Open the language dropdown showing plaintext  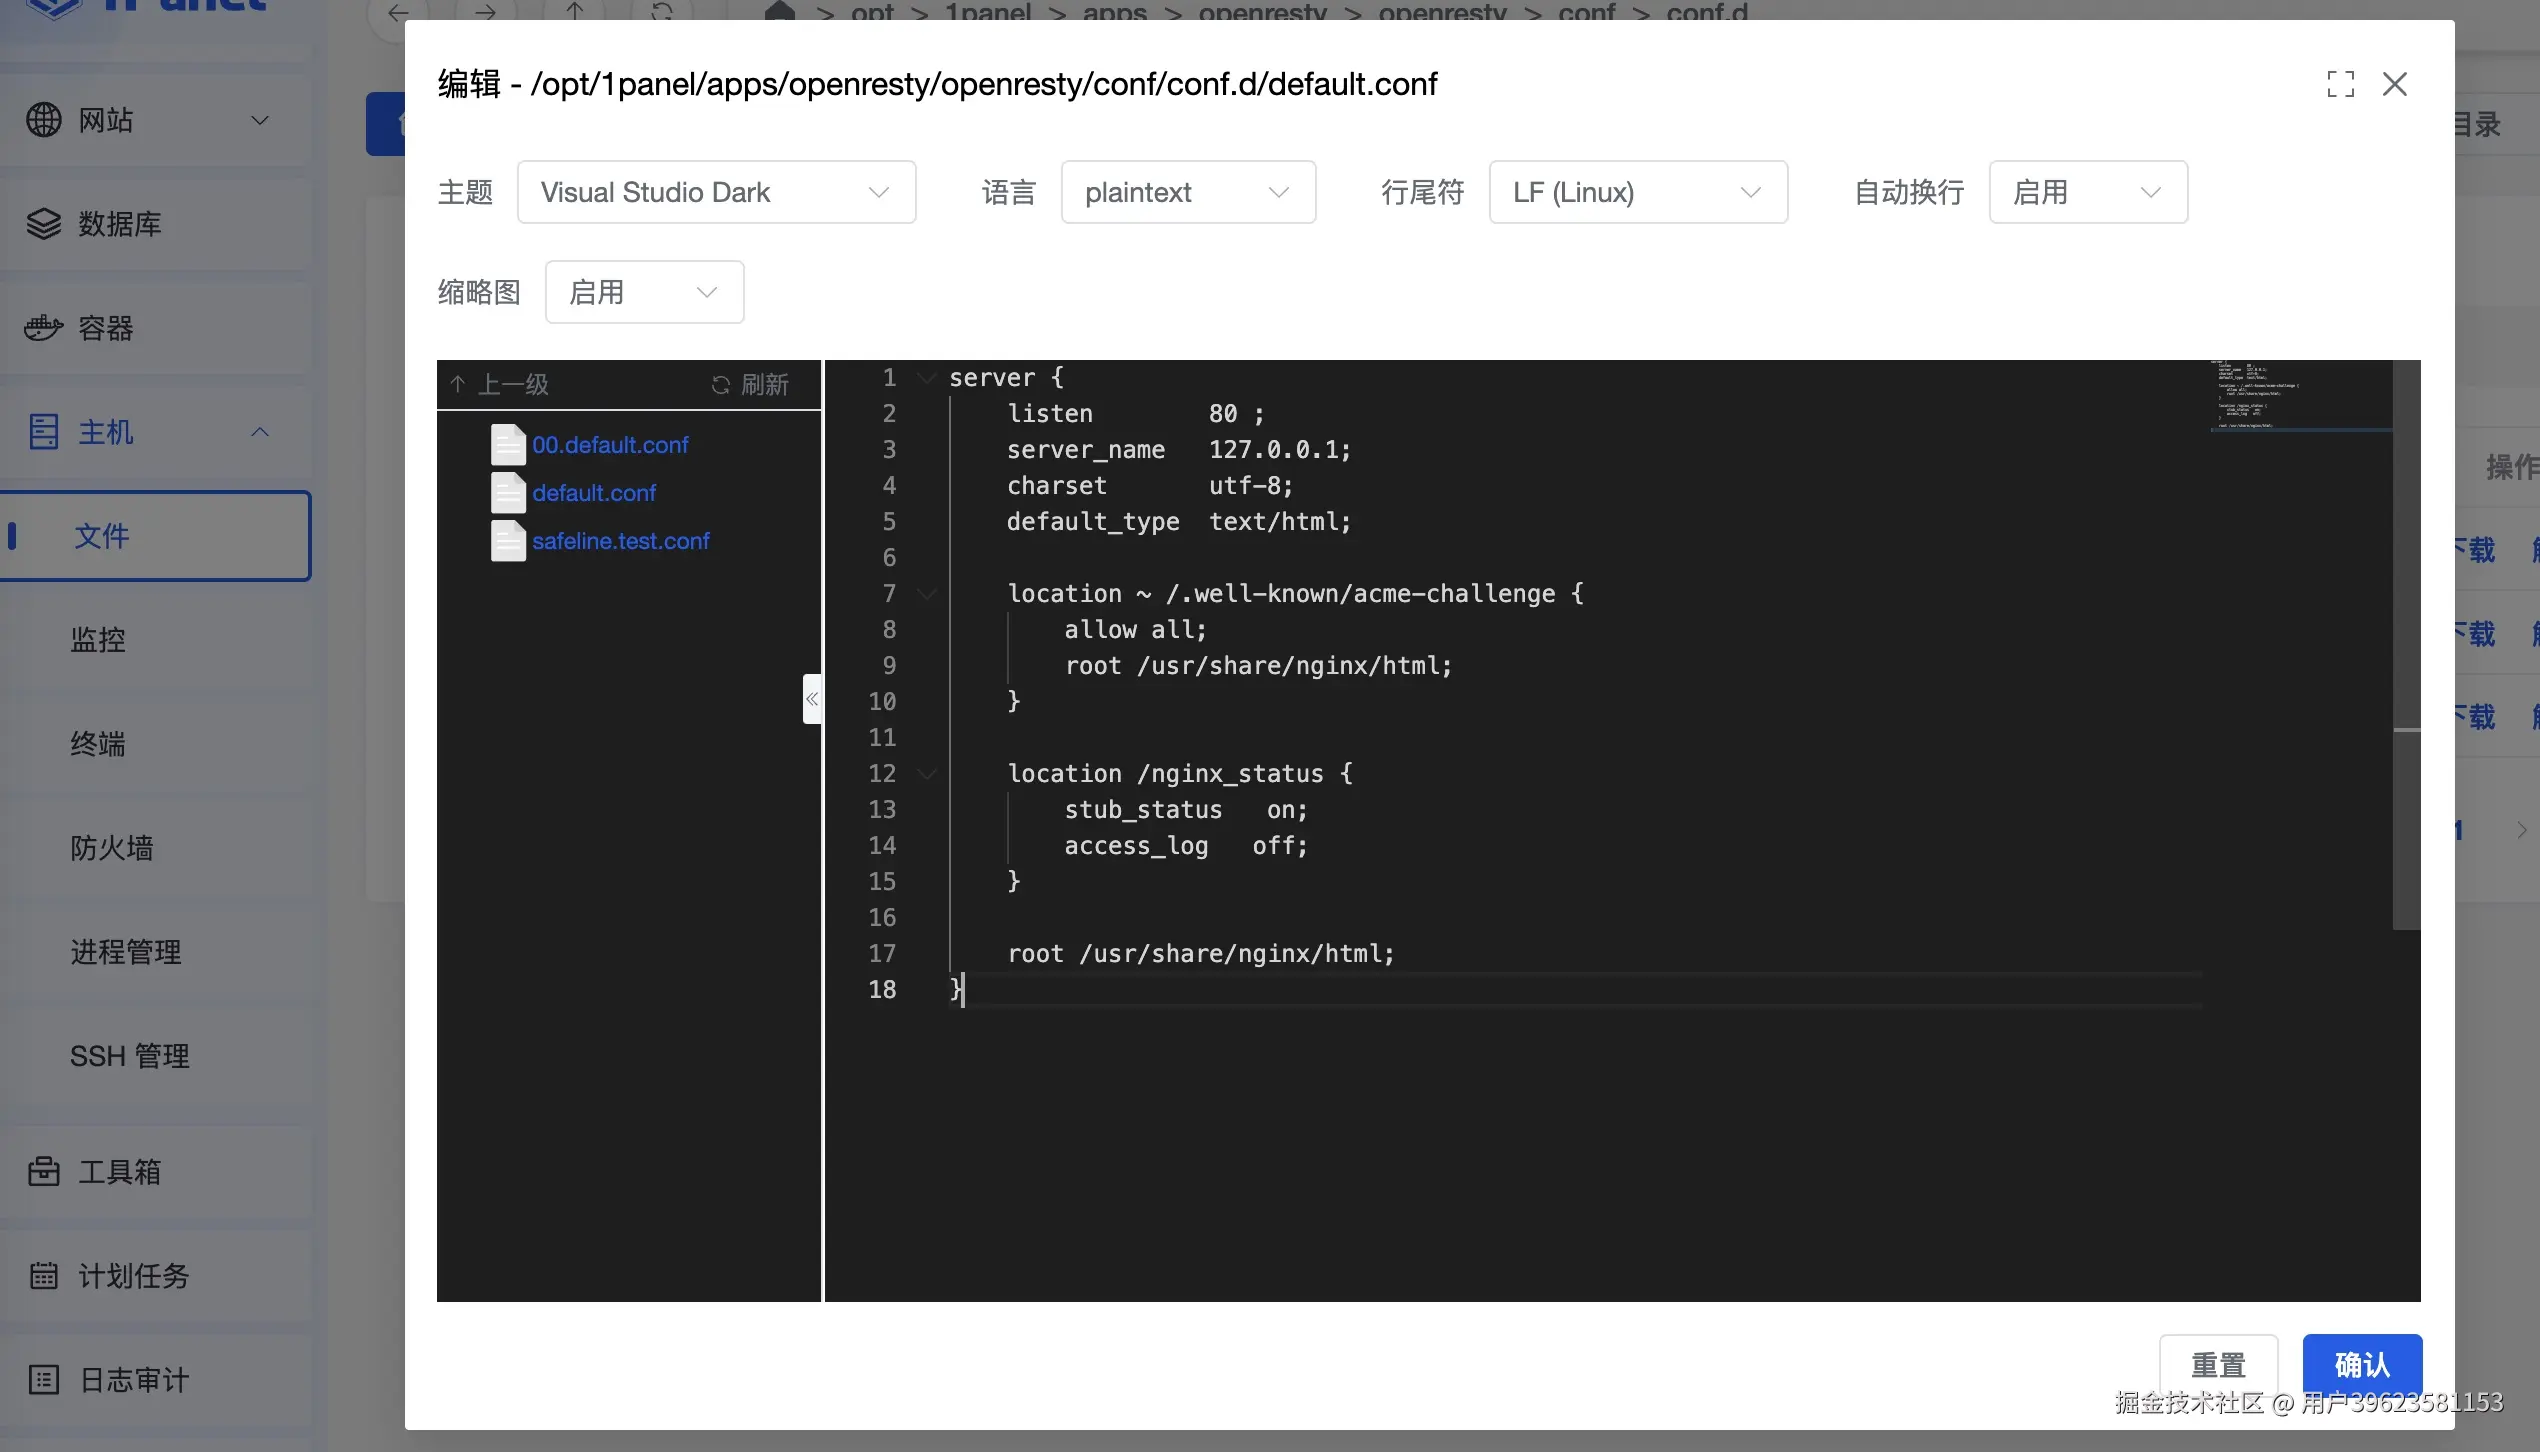[x=1187, y=192]
